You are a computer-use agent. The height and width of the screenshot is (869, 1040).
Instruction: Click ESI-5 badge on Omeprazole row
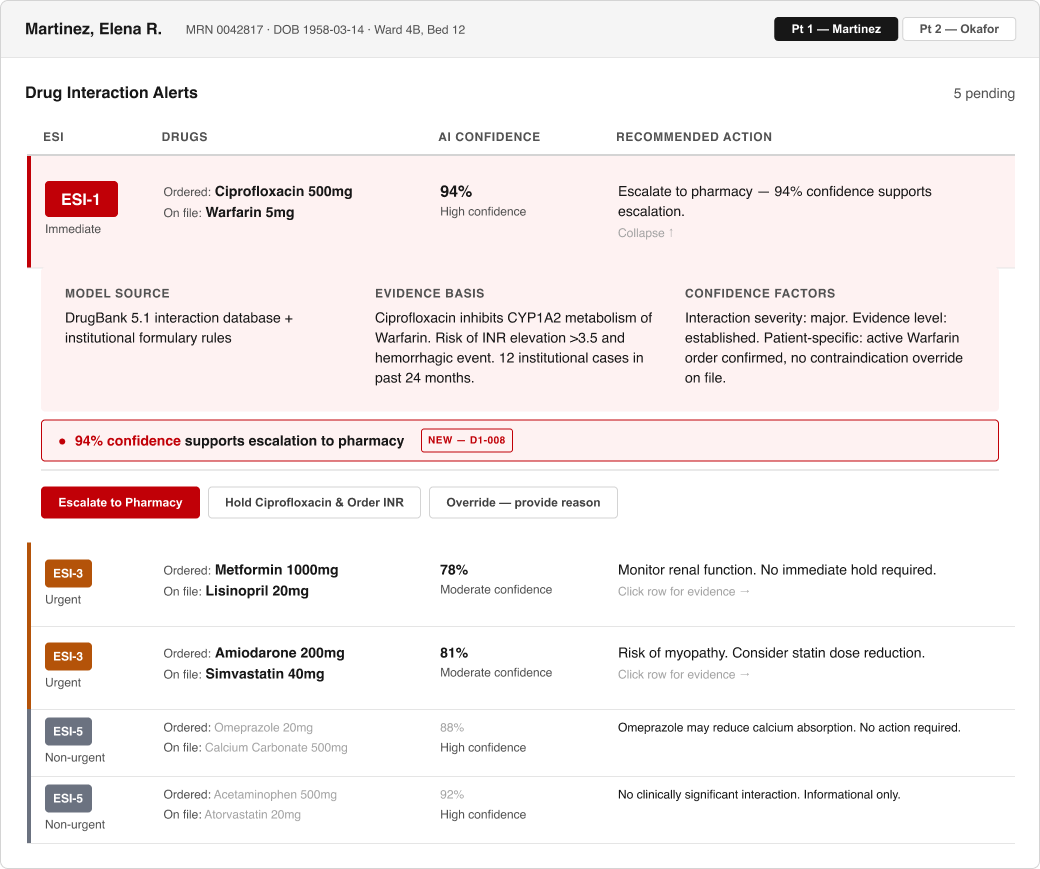tap(68, 731)
